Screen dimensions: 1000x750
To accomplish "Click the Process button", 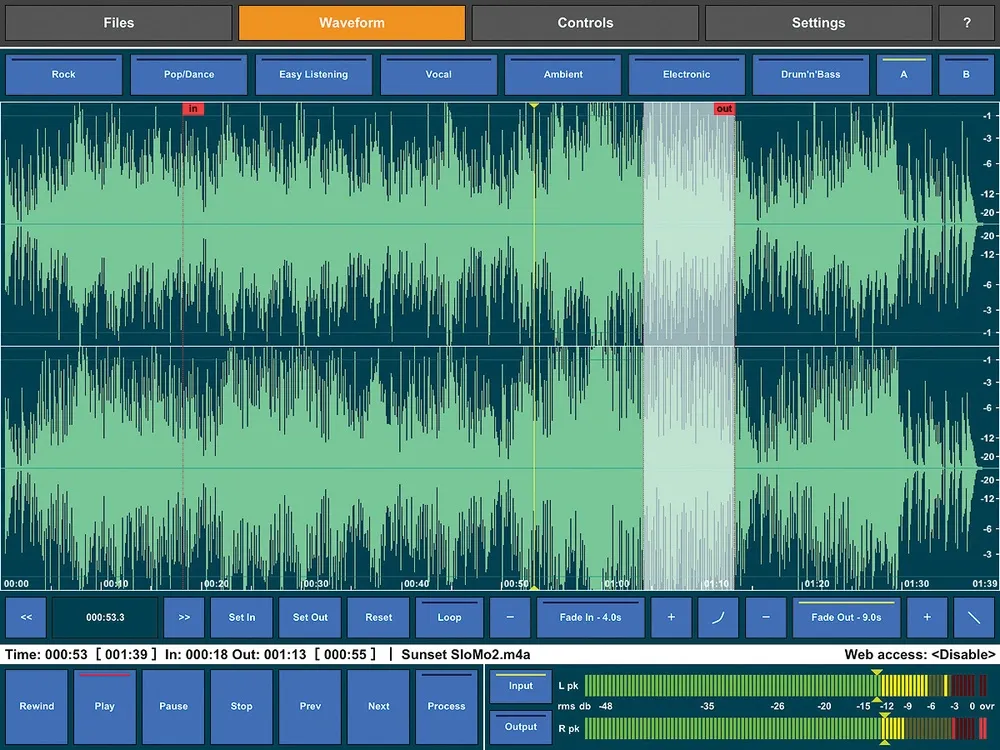I will [x=446, y=707].
